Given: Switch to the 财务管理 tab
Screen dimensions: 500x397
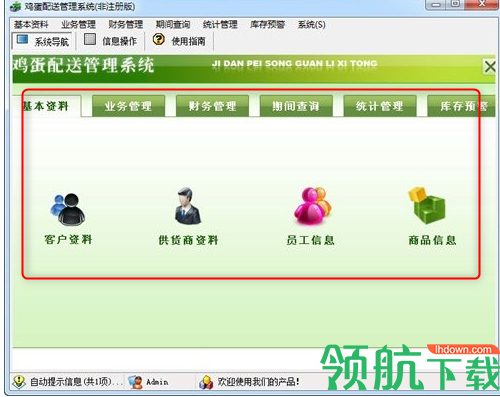Looking at the screenshot, I should pyautogui.click(x=212, y=106).
